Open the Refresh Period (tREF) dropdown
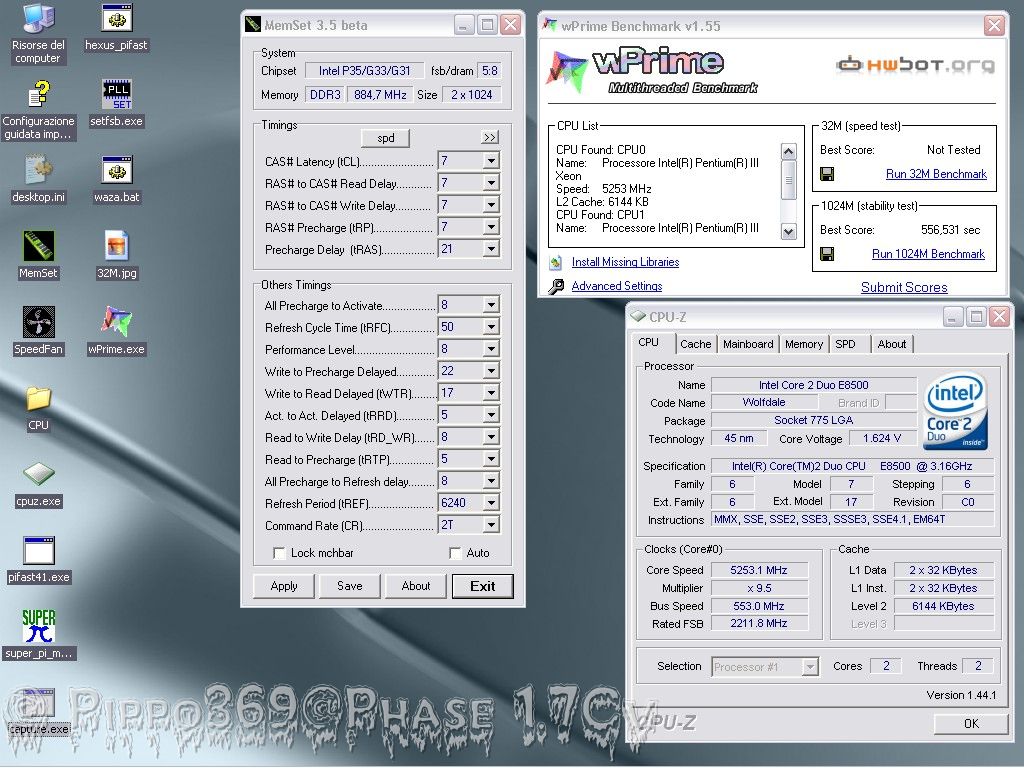This screenshot has width=1024, height=768. (491, 502)
